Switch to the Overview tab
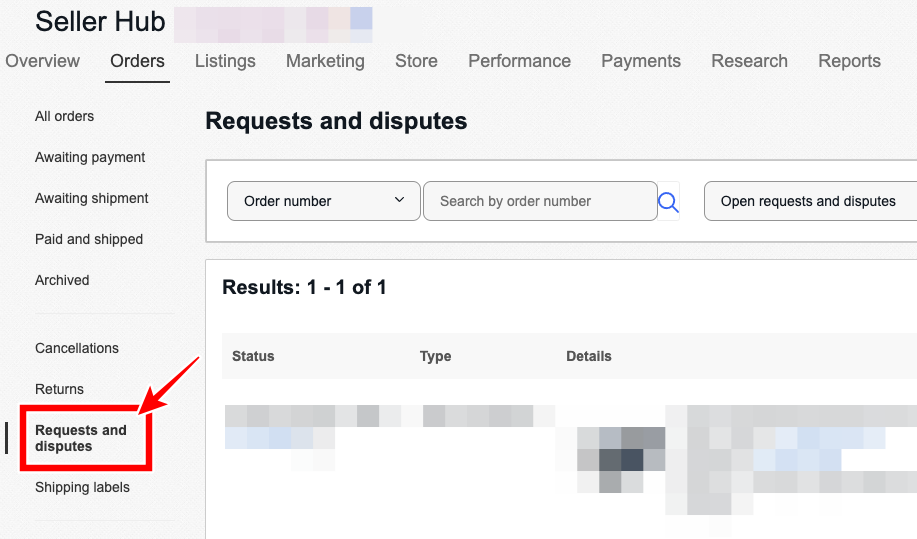 click(42, 61)
